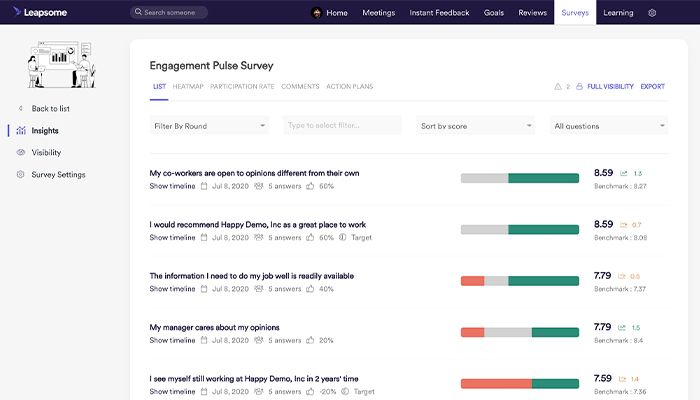This screenshot has height=400, width=700.
Task: Expand the Filter By Round dropdown
Action: [x=209, y=126]
